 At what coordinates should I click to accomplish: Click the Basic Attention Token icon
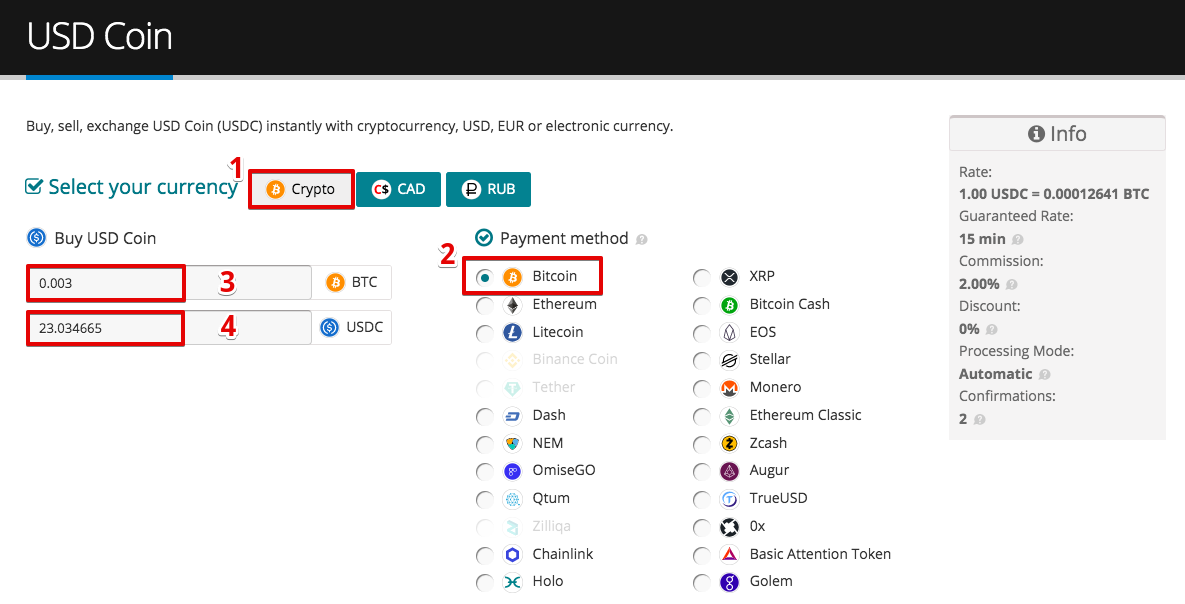tap(729, 555)
